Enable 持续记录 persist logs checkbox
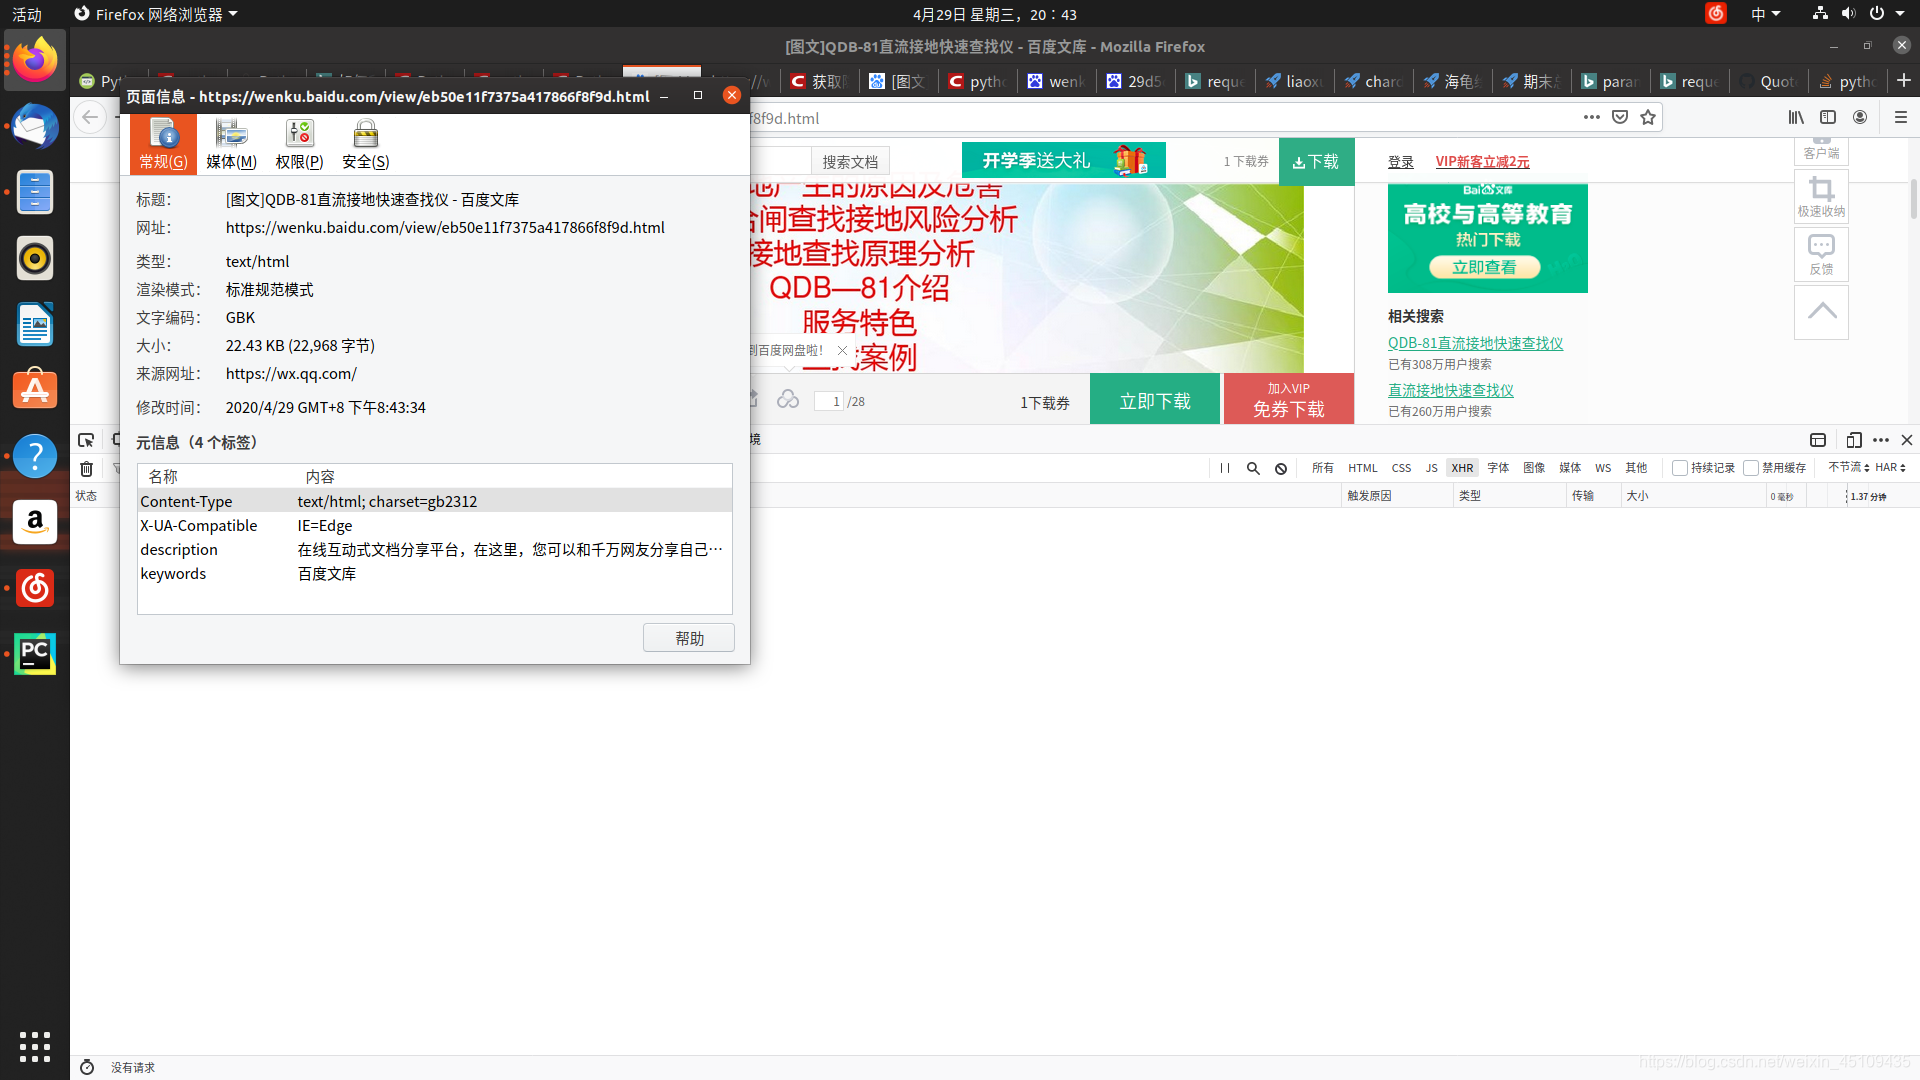 [x=1680, y=468]
